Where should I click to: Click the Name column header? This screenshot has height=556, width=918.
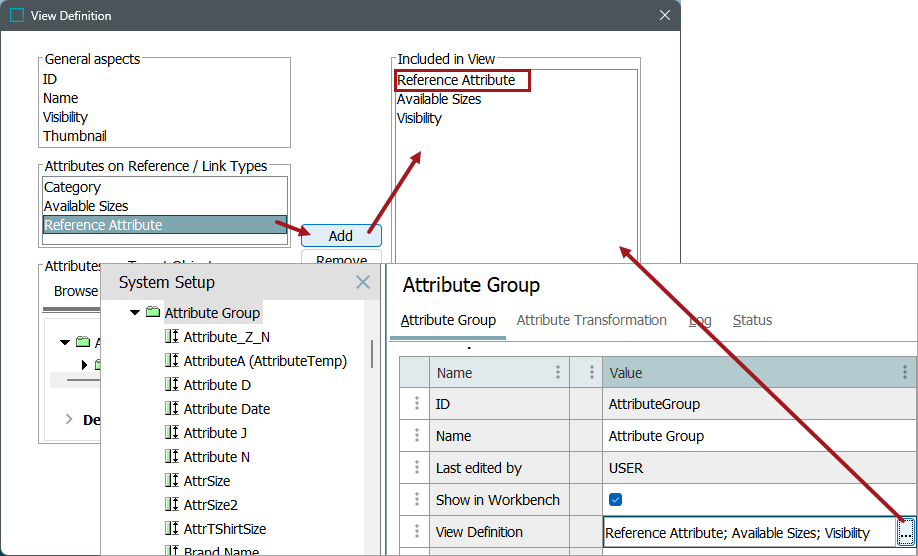point(499,372)
